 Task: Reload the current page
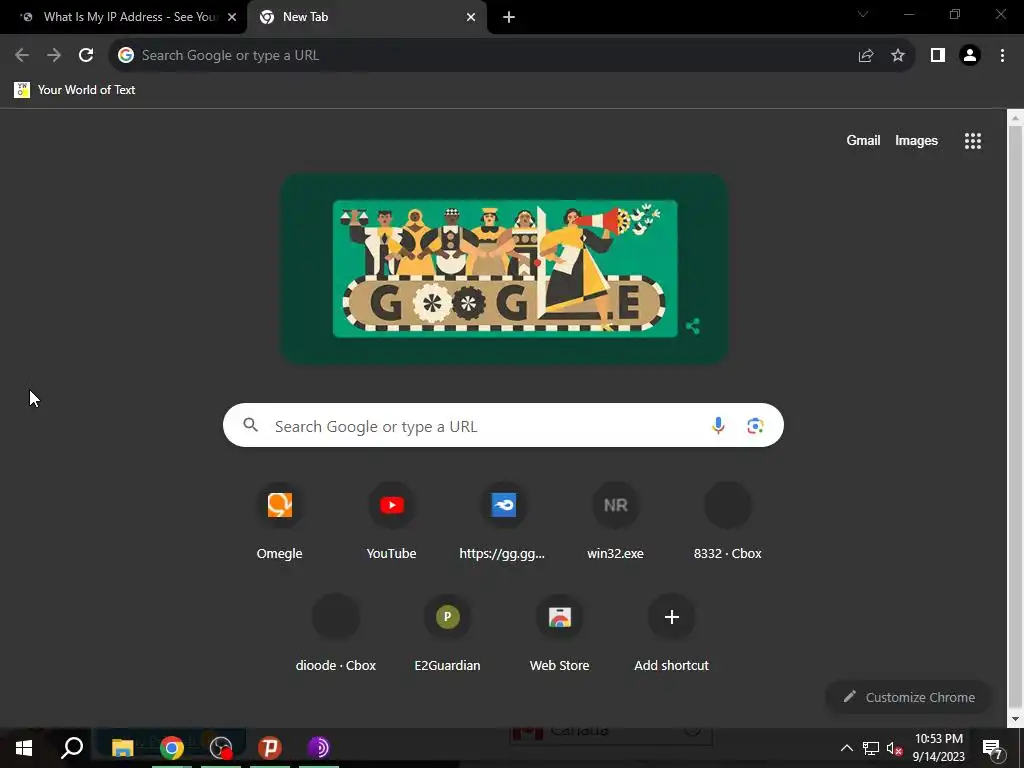(86, 56)
